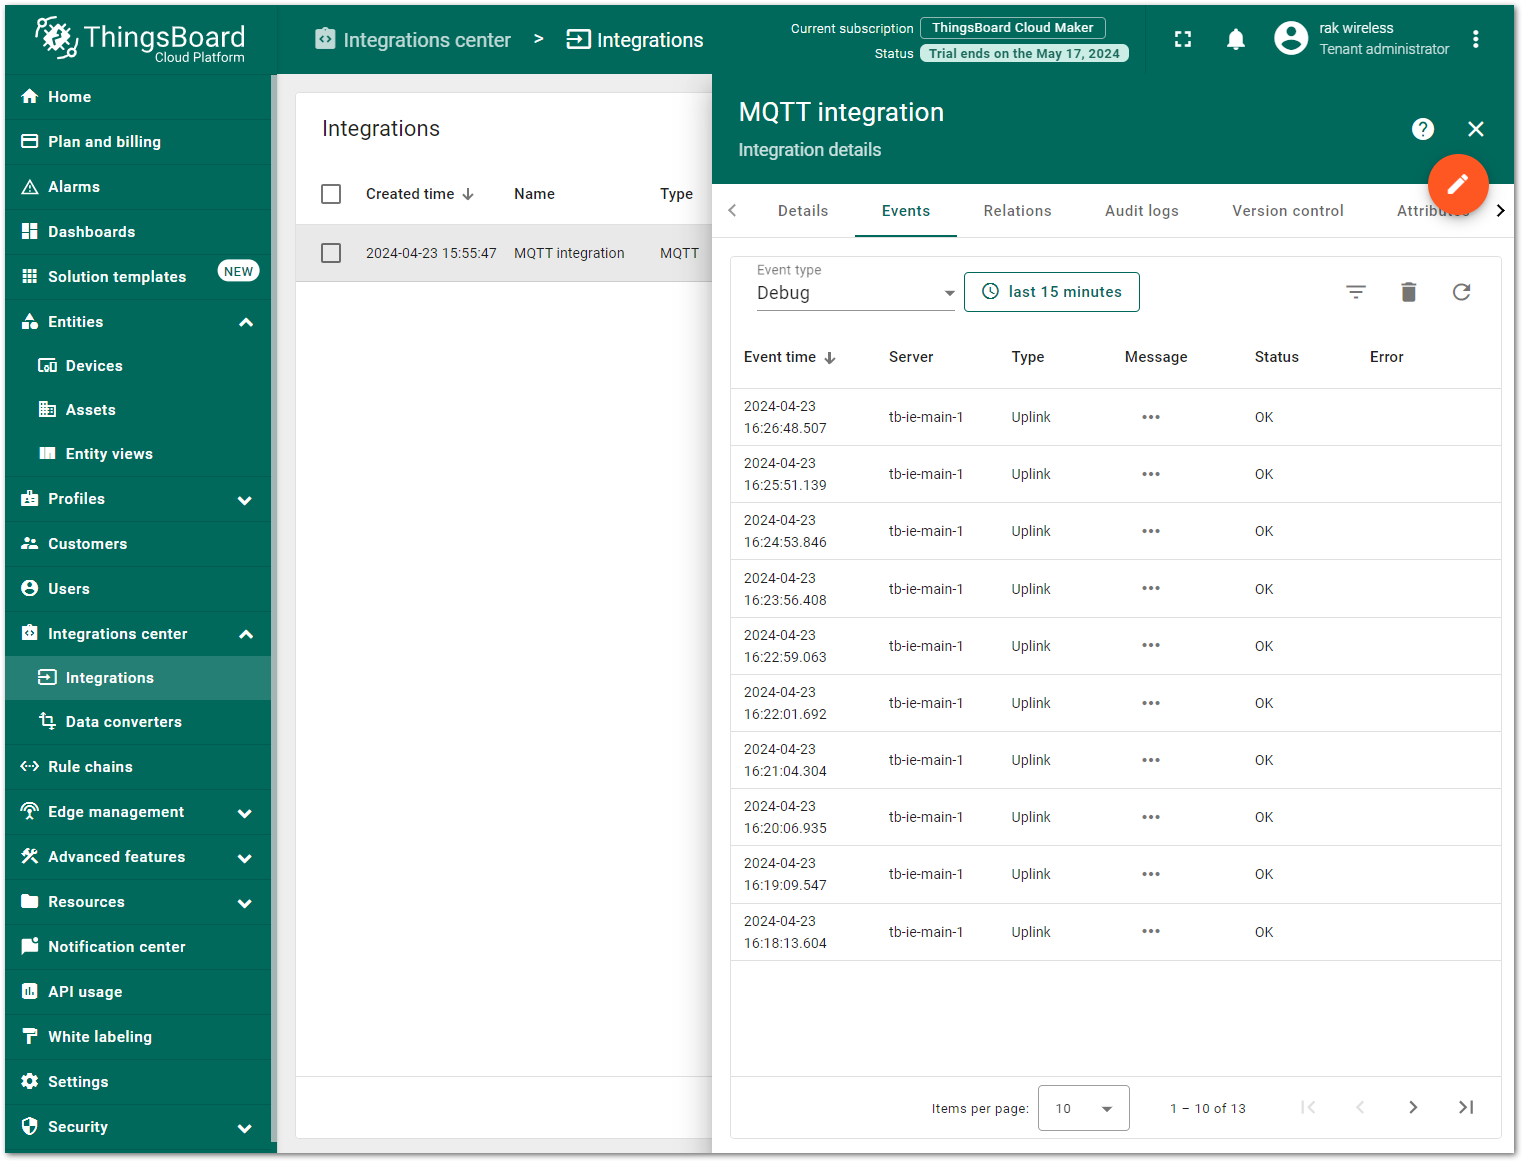Open Entity views in sidebar
The width and height of the screenshot is (1523, 1162).
click(138, 454)
